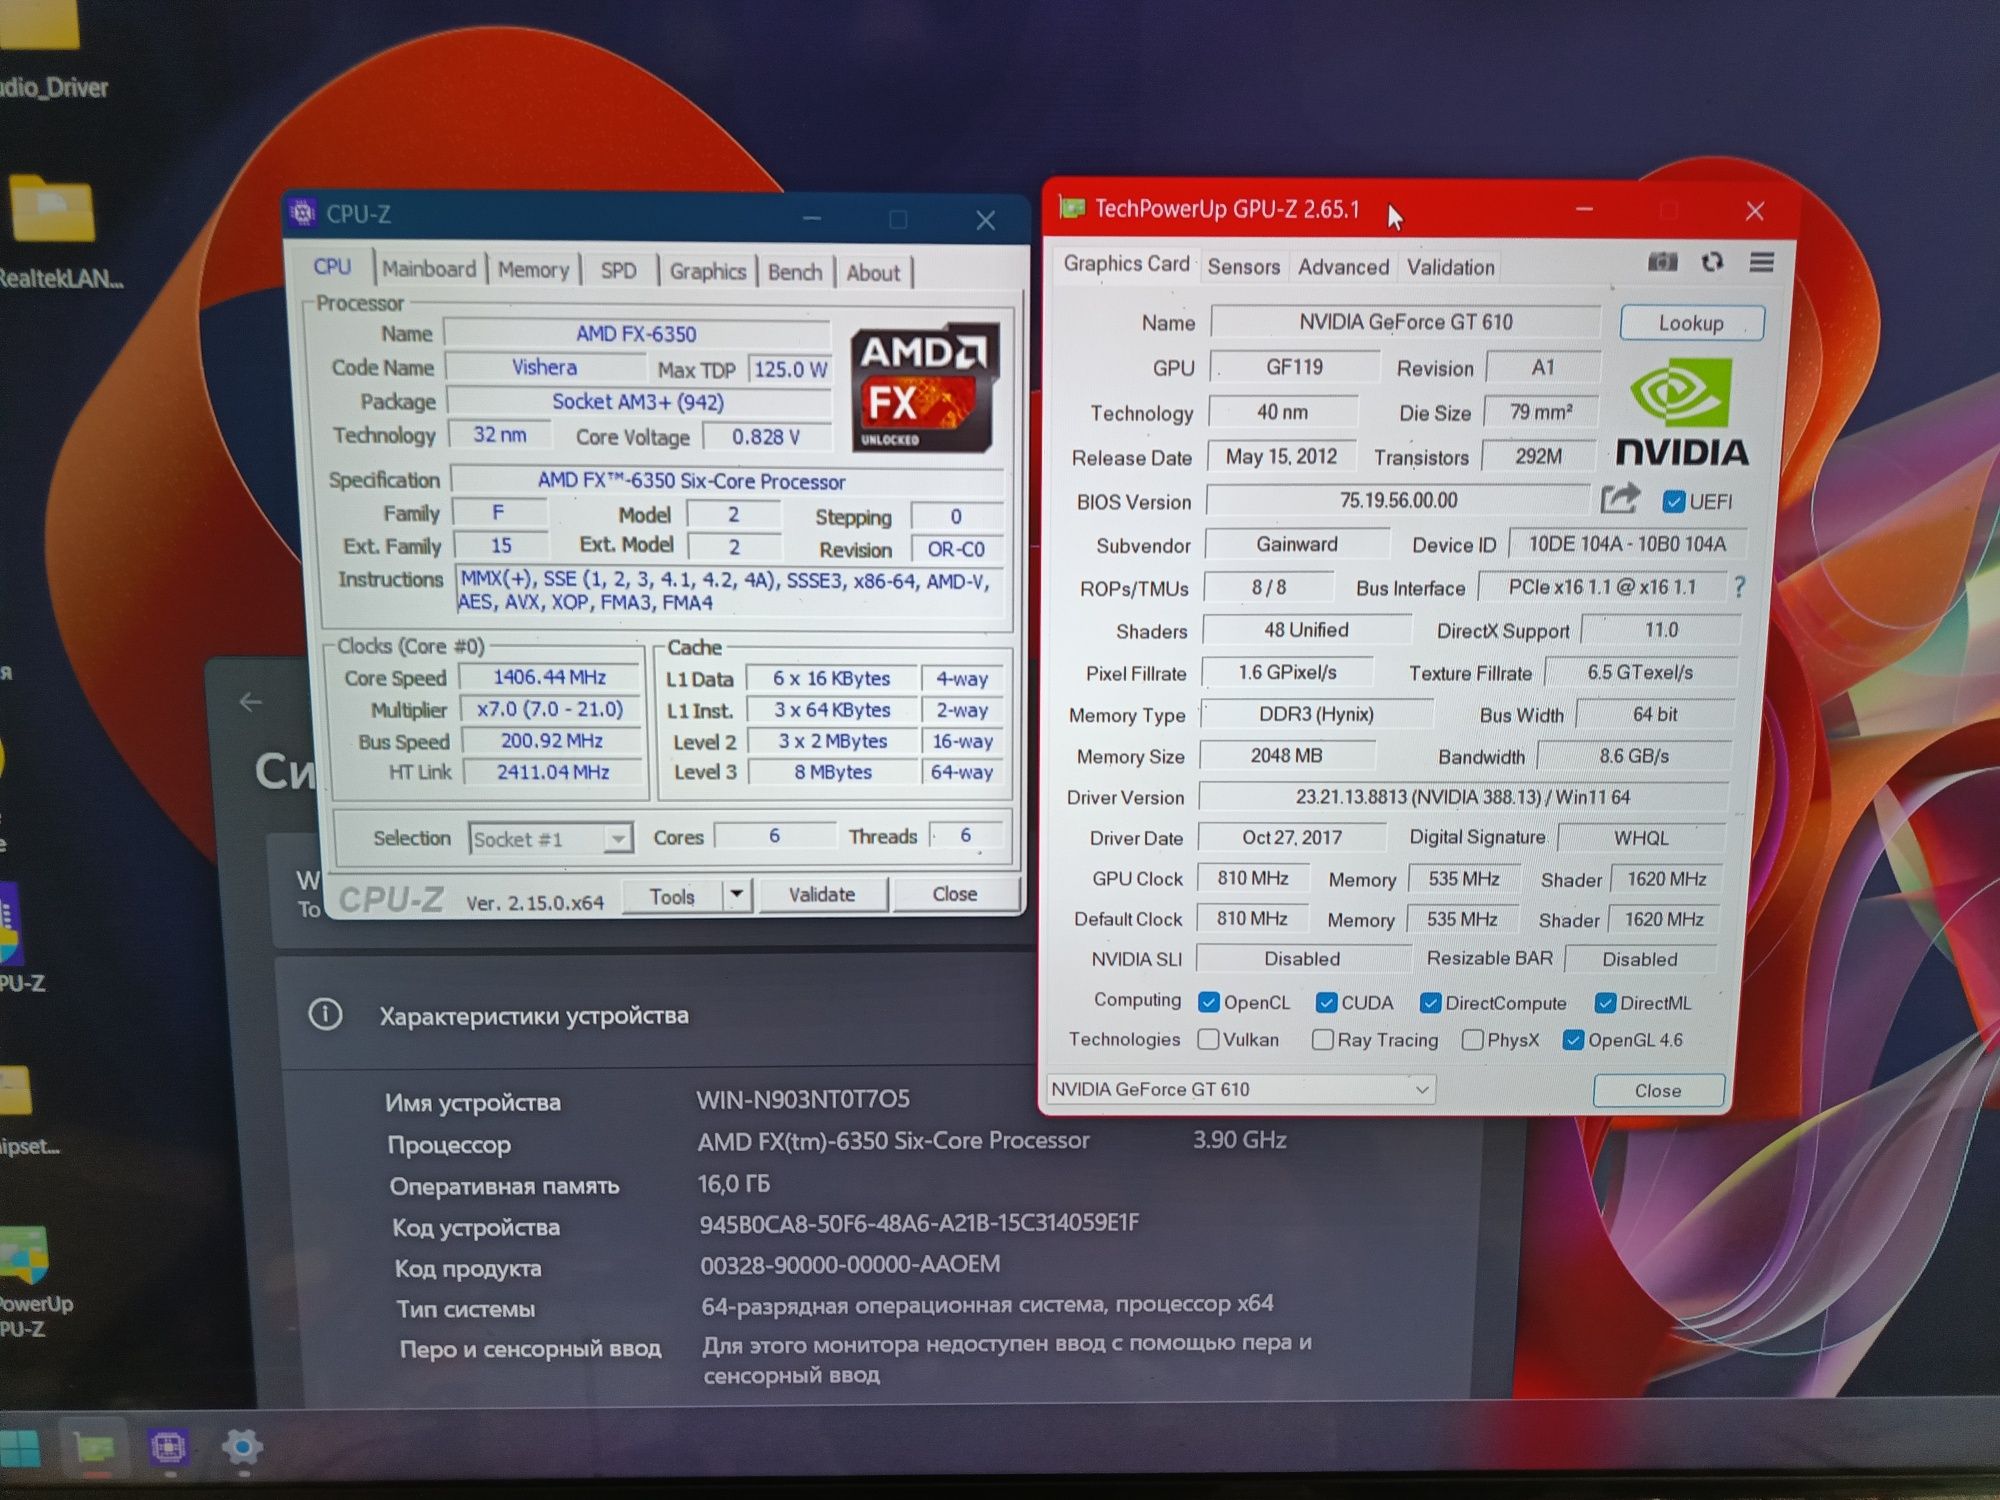Open the Validation tab in GPU-Z
The width and height of the screenshot is (2000, 1500).
(1451, 267)
